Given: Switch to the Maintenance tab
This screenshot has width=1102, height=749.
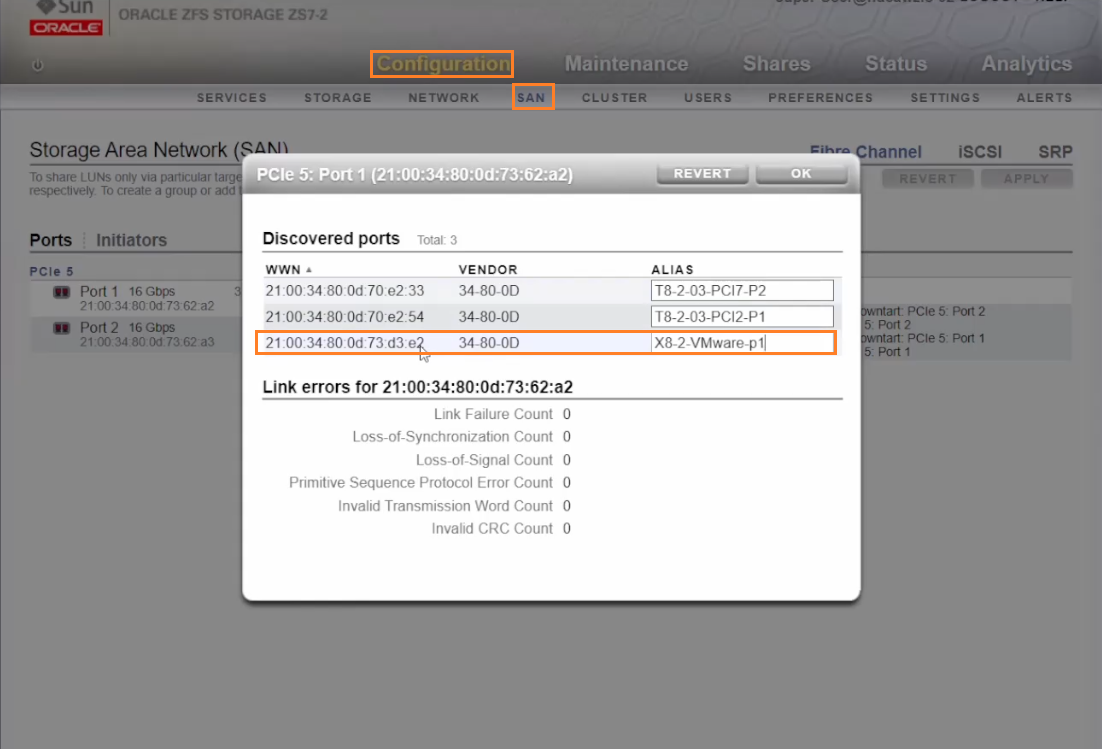Looking at the screenshot, I should [626, 64].
